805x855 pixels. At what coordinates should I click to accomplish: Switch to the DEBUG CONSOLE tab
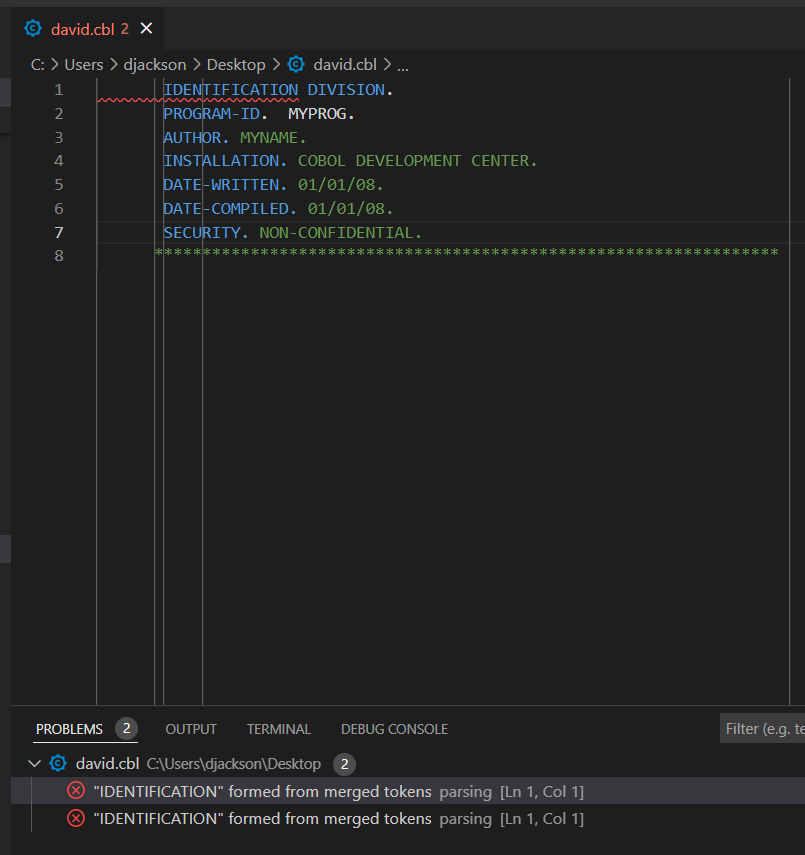(394, 729)
